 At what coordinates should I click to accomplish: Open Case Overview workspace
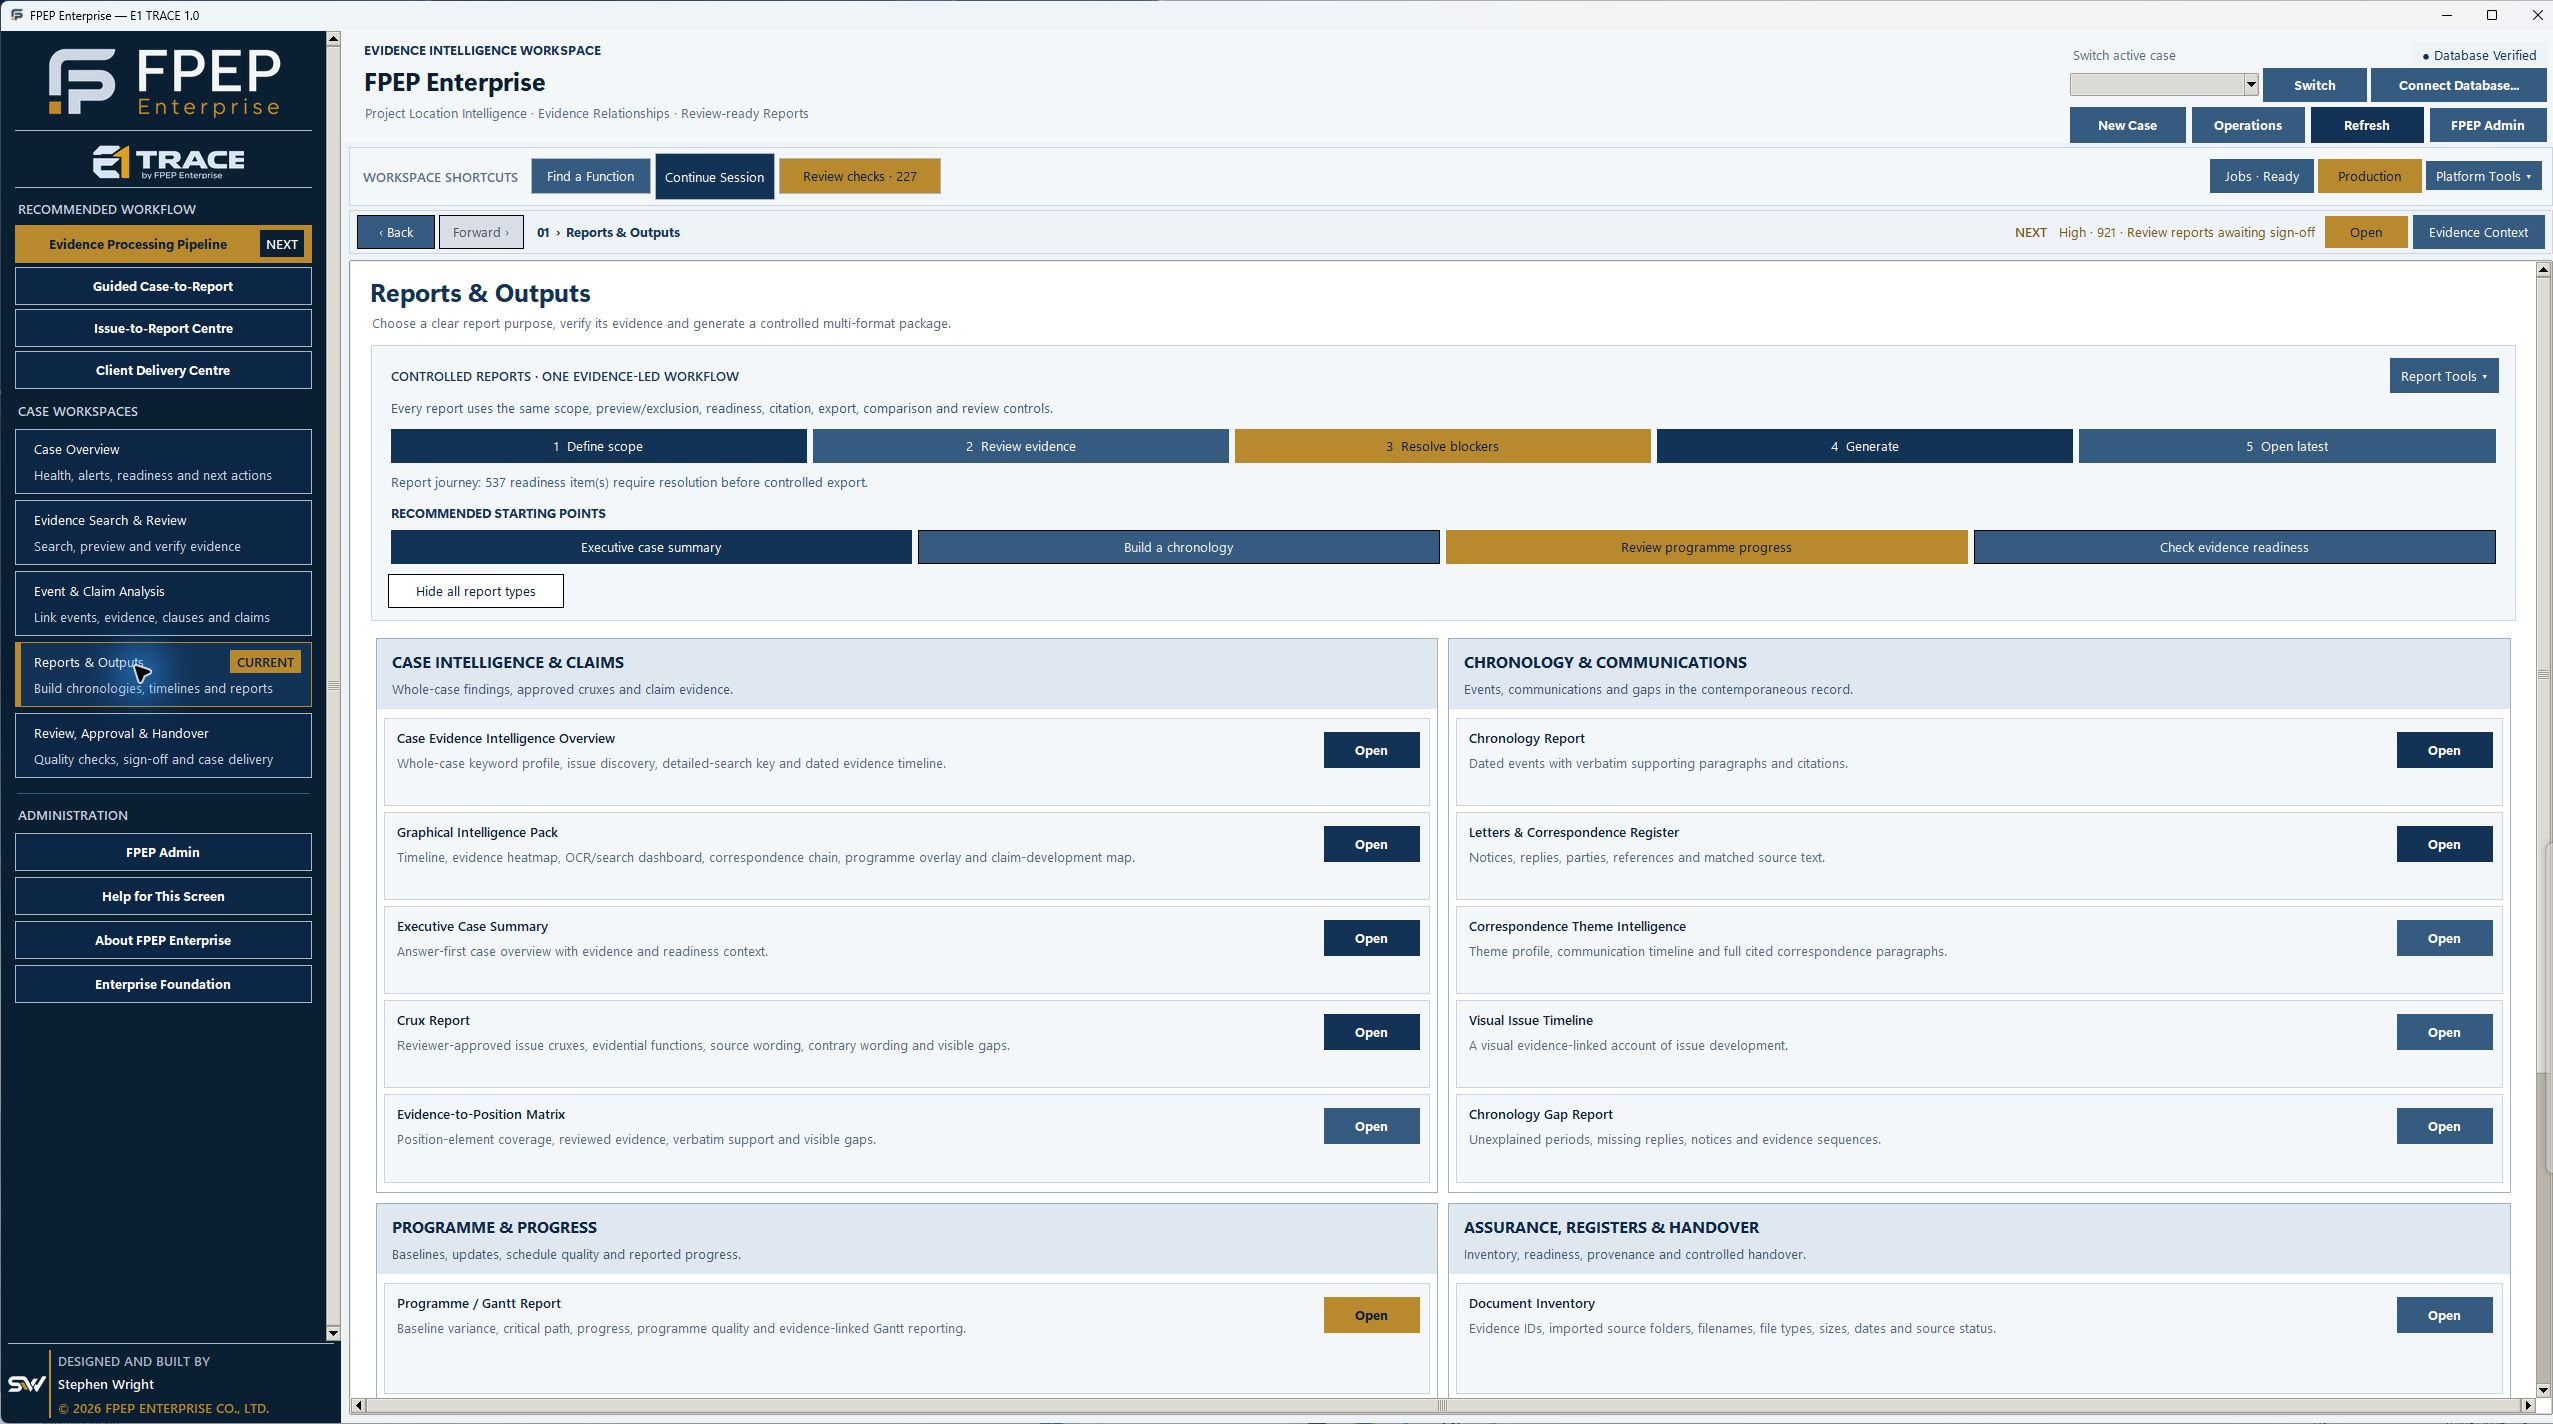tap(163, 462)
